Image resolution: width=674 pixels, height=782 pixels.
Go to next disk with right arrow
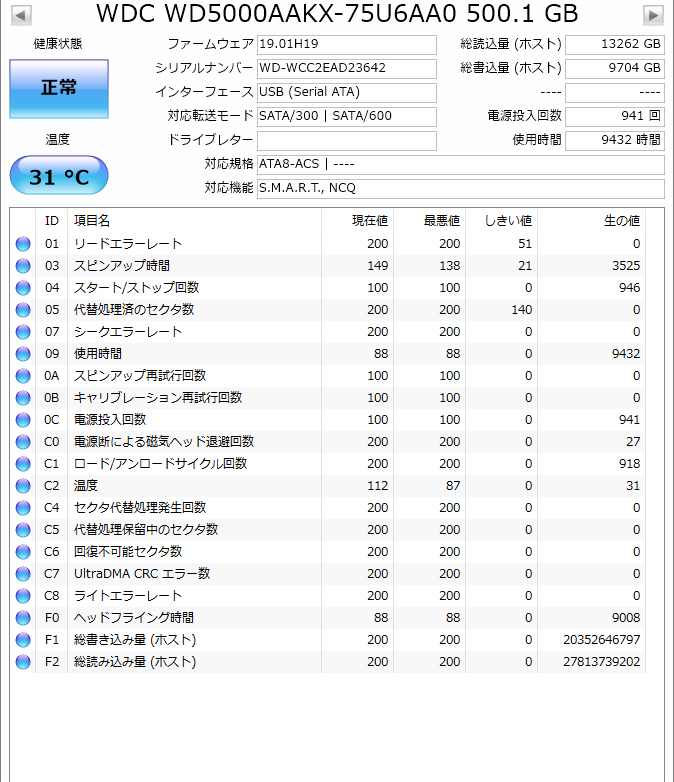pyautogui.click(x=653, y=15)
